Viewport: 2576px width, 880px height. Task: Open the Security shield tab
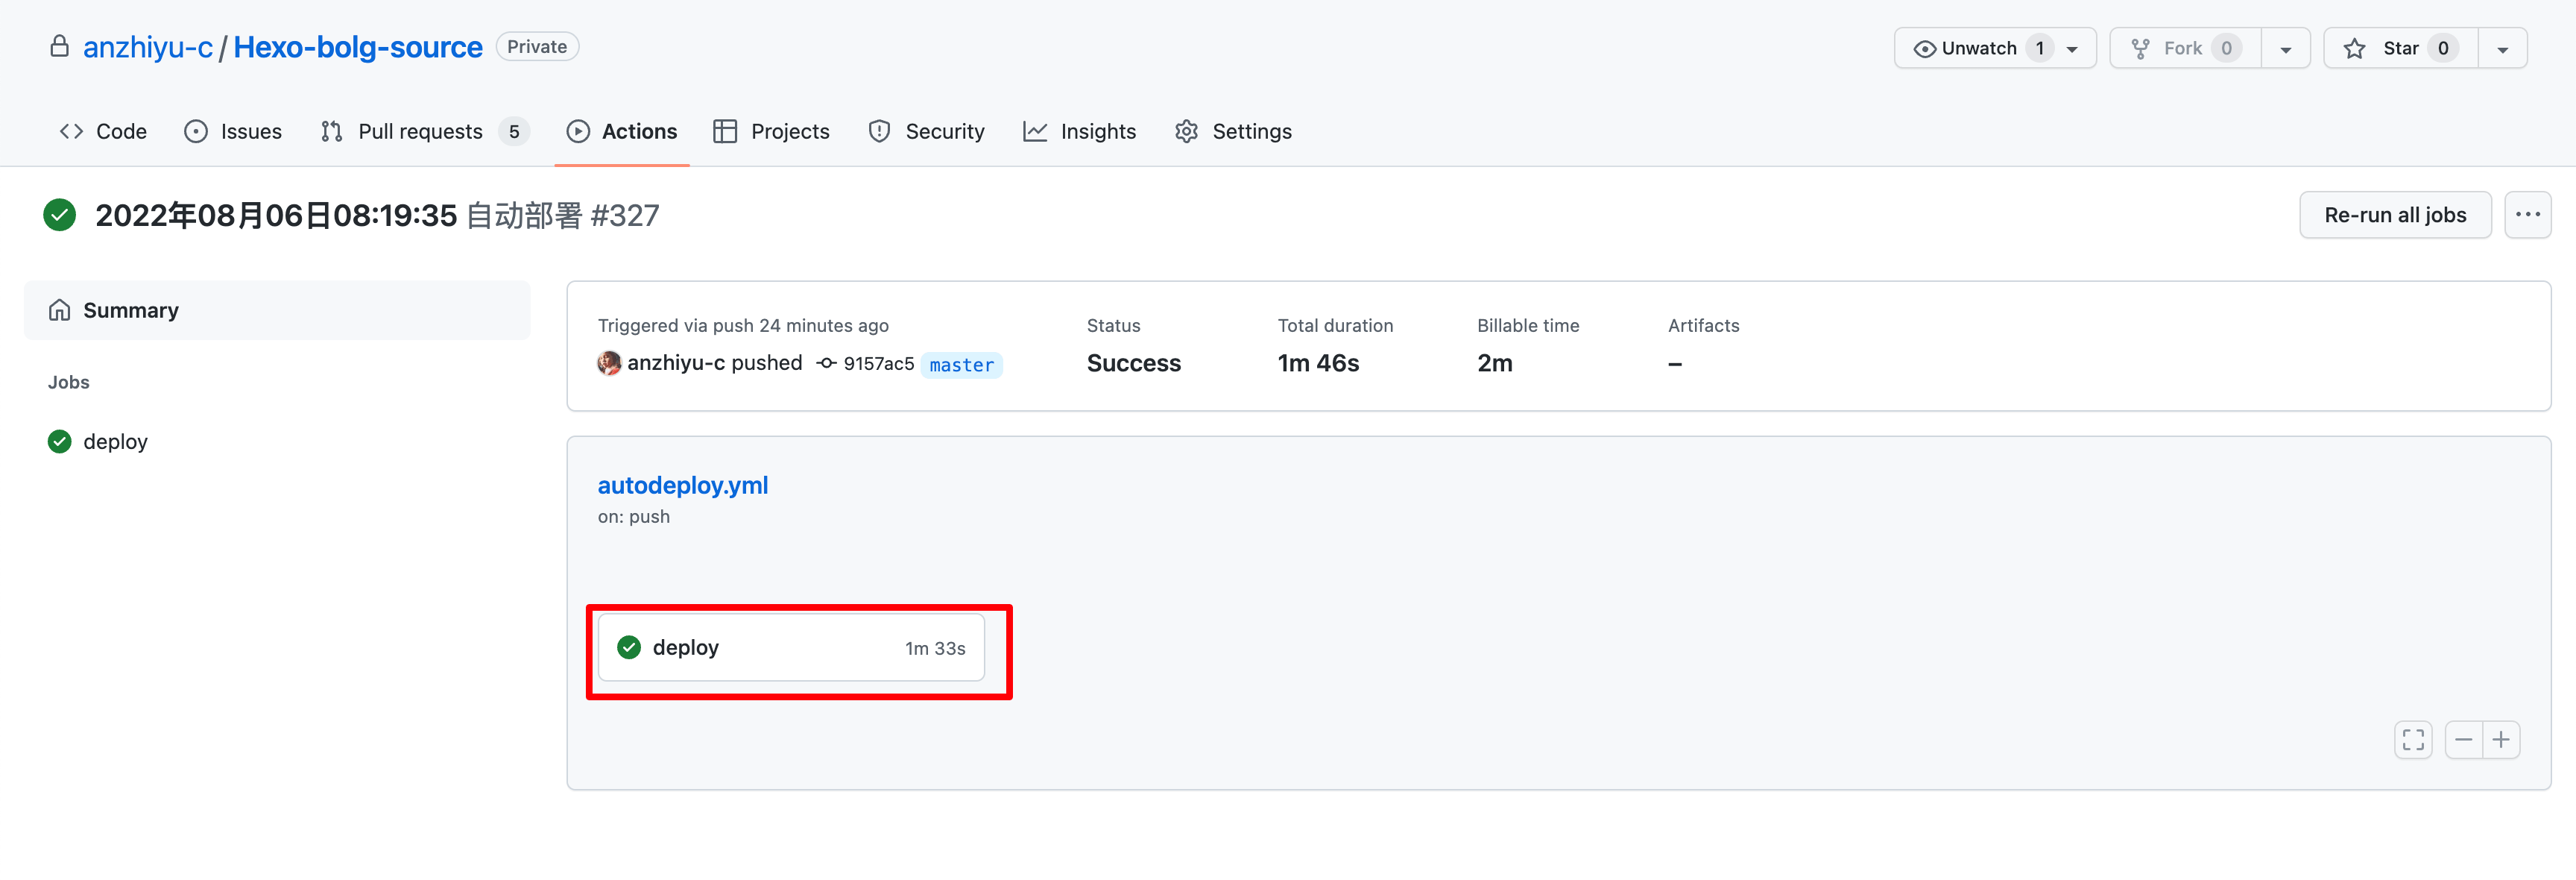926,131
